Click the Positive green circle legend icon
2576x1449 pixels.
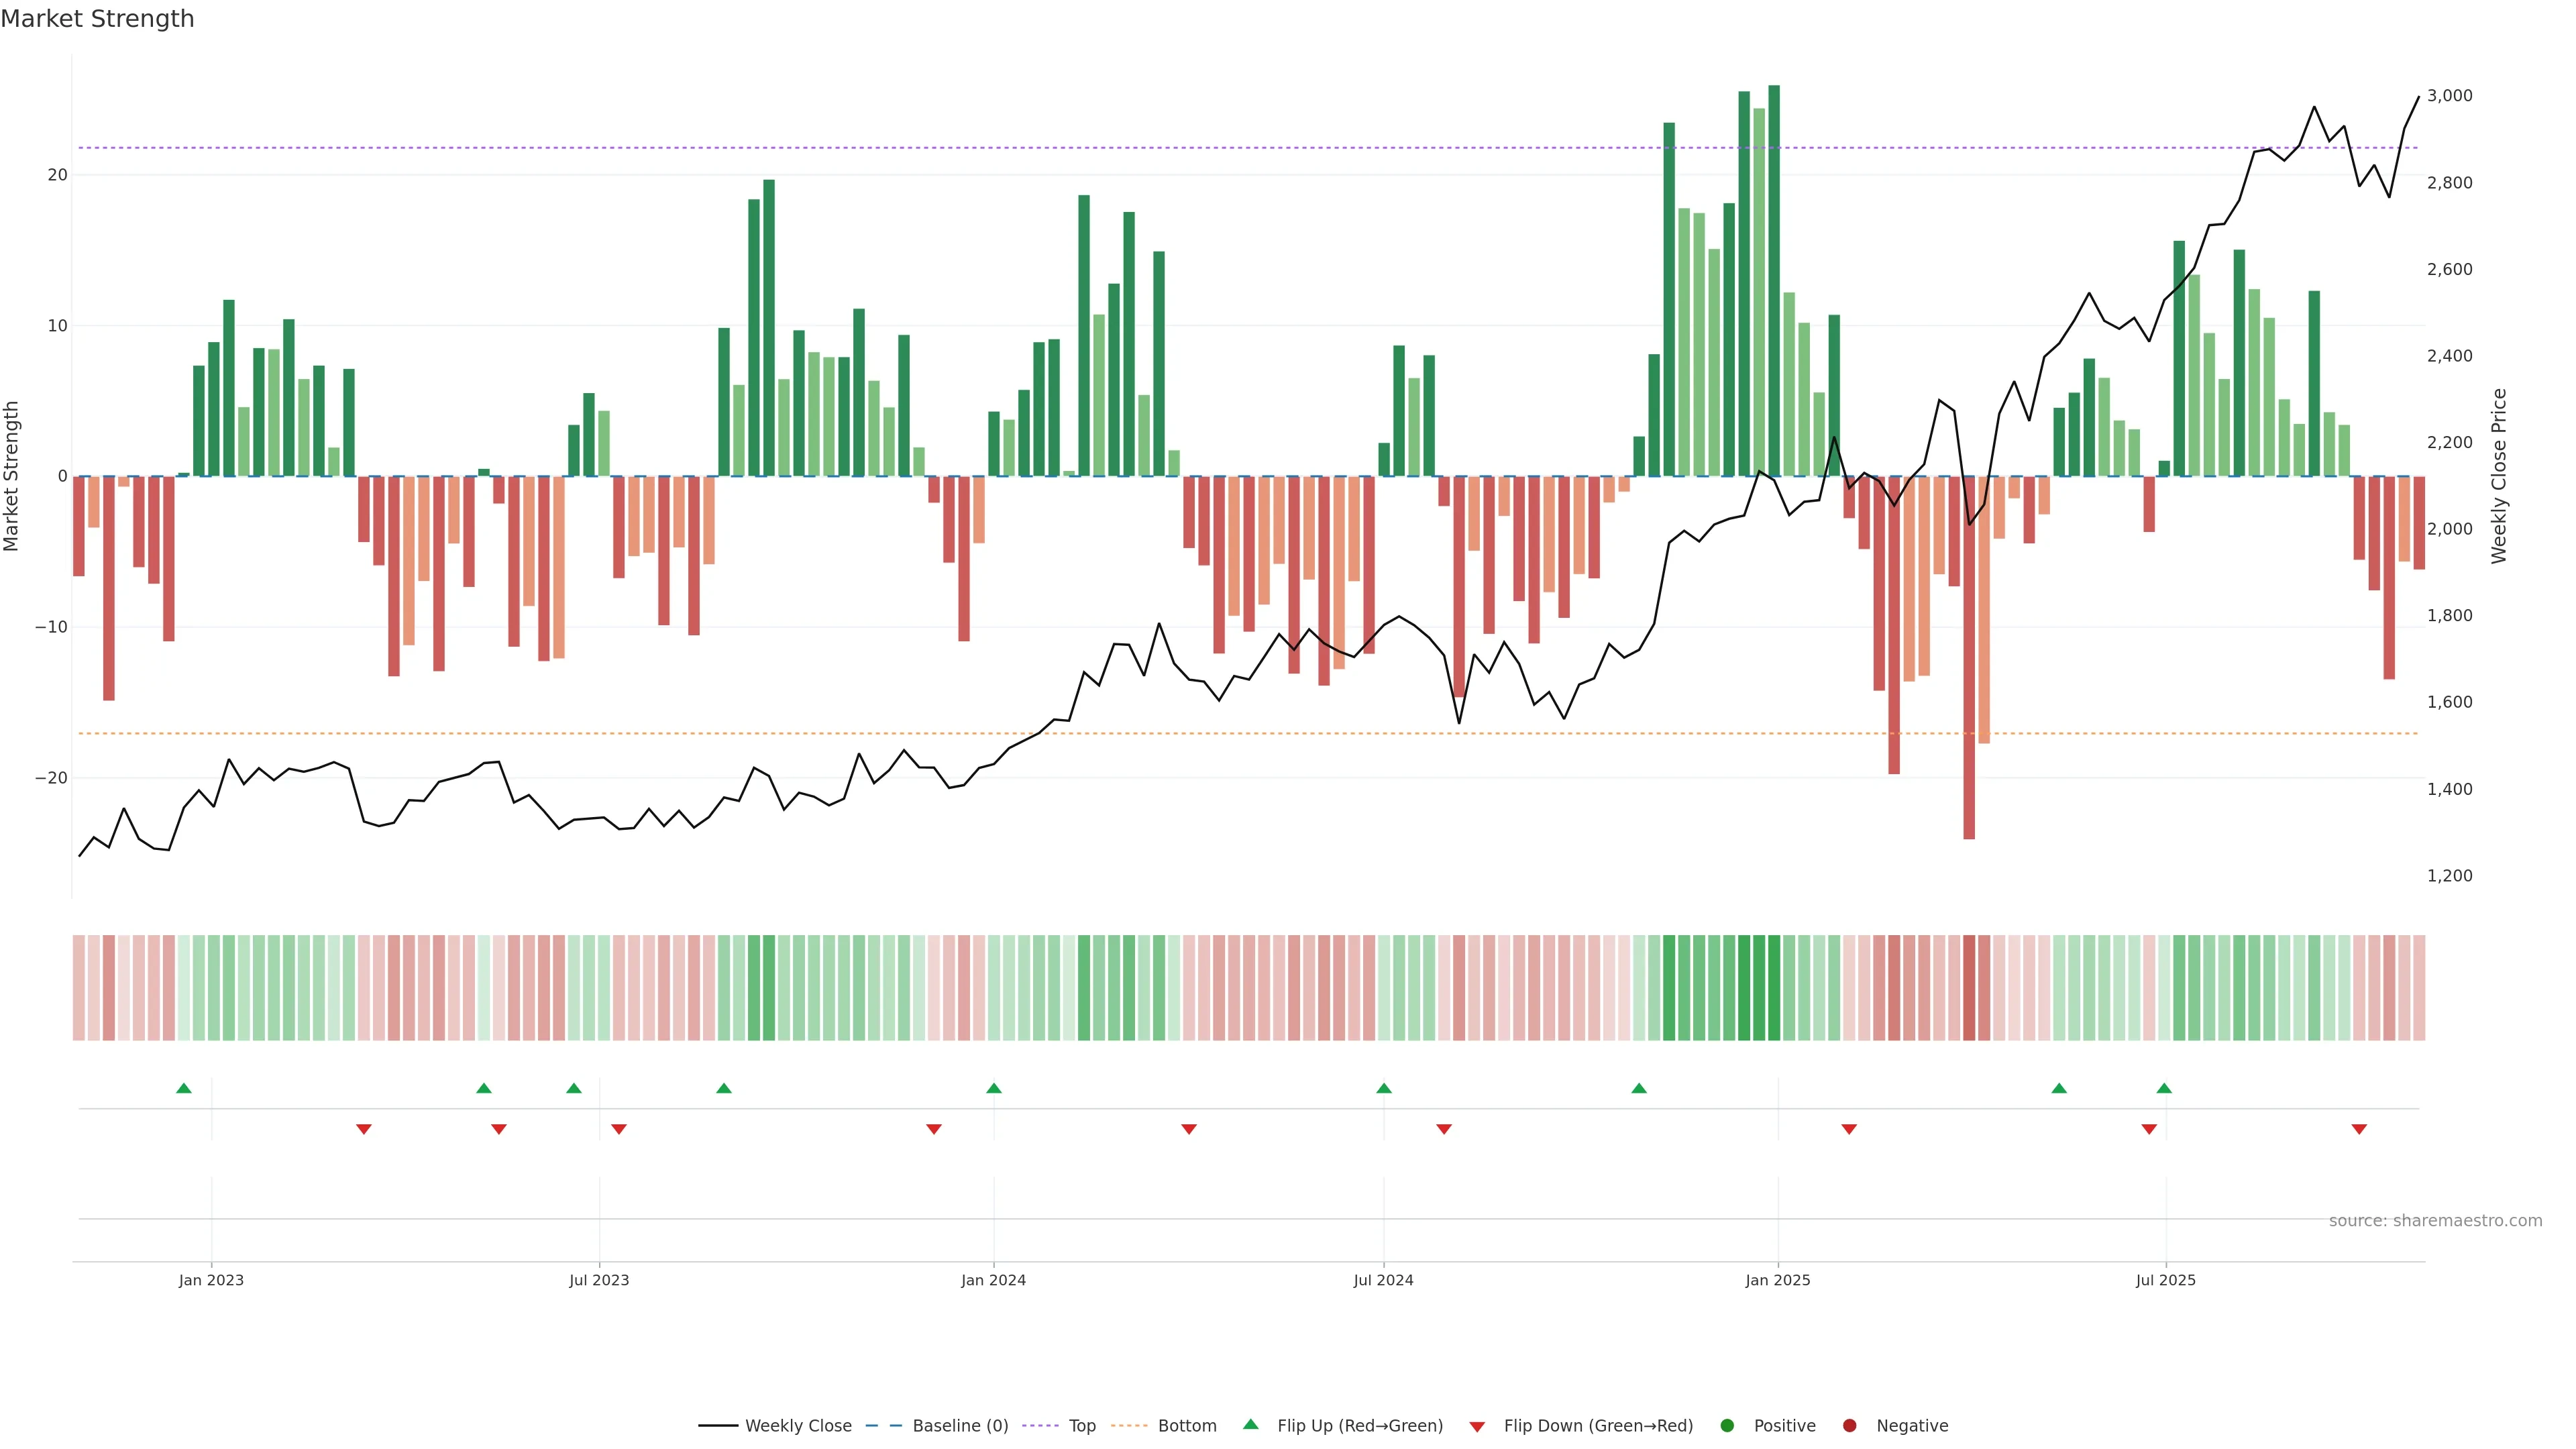[x=1727, y=1426]
